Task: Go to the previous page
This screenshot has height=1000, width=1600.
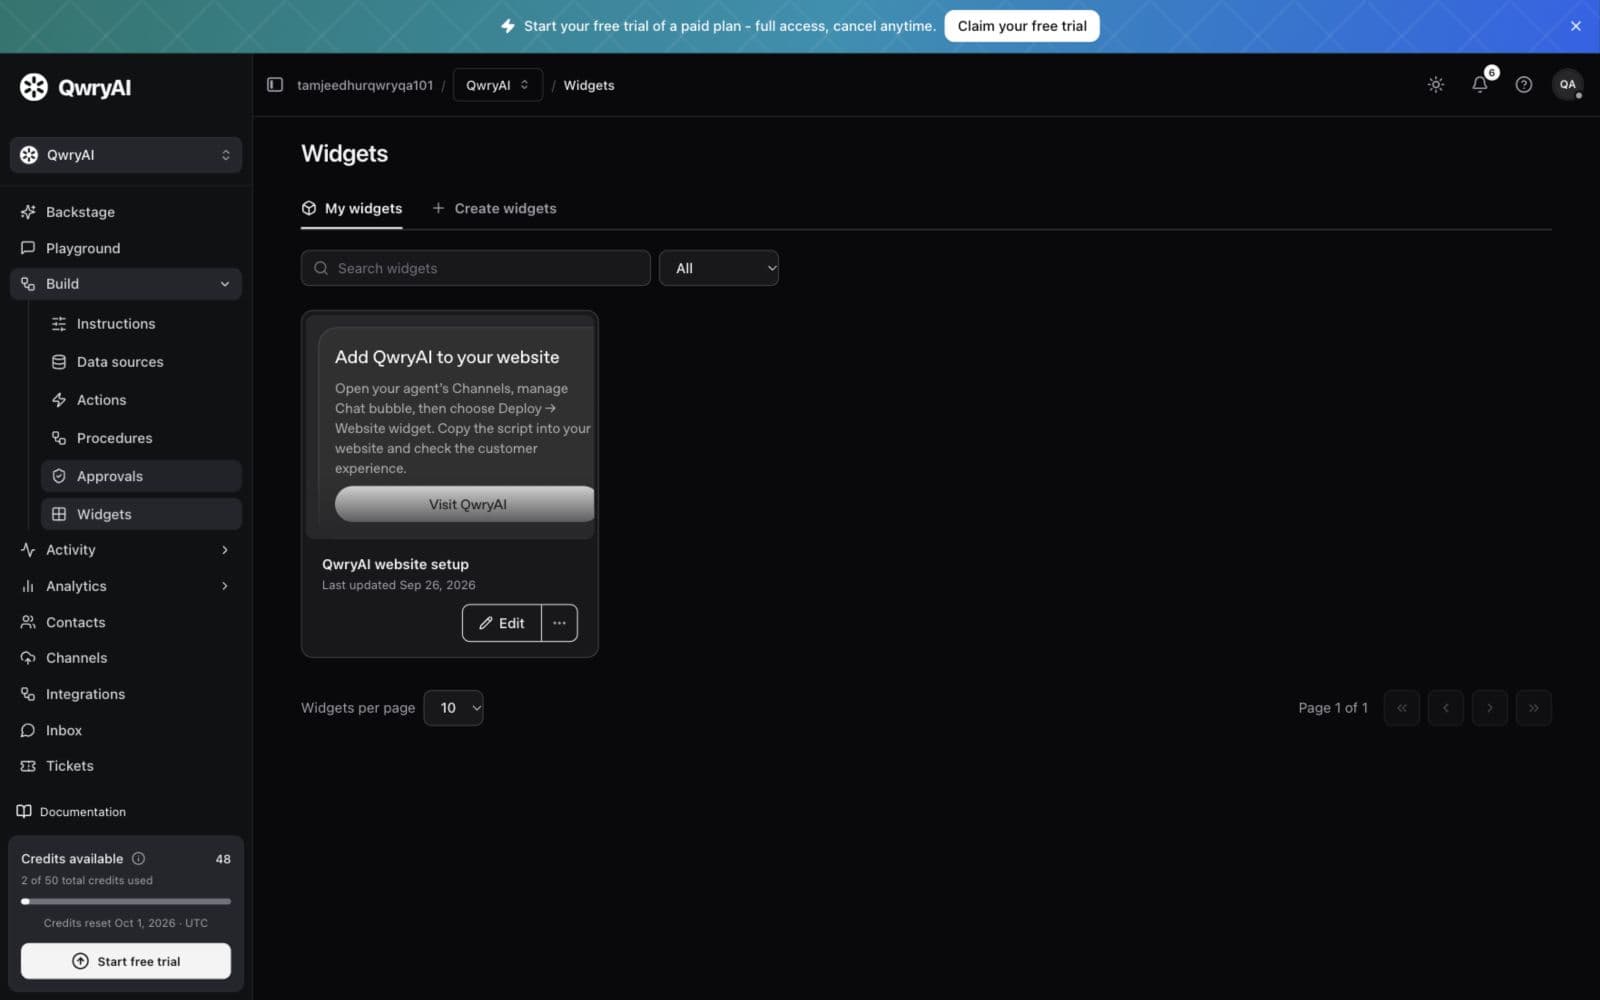Action: tap(1446, 708)
